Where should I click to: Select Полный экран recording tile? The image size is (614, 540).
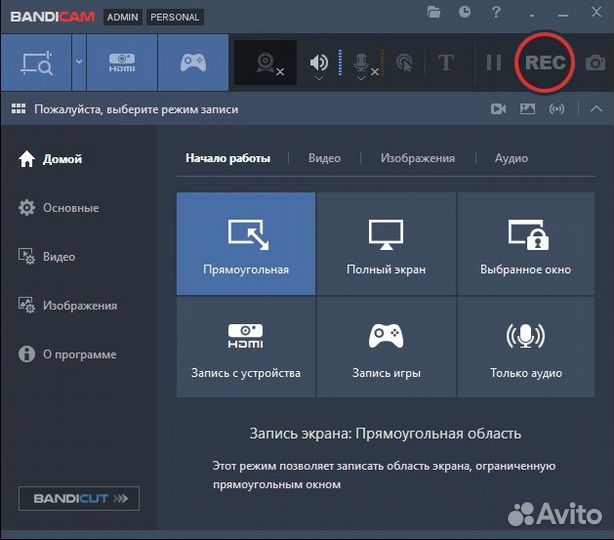(x=386, y=244)
